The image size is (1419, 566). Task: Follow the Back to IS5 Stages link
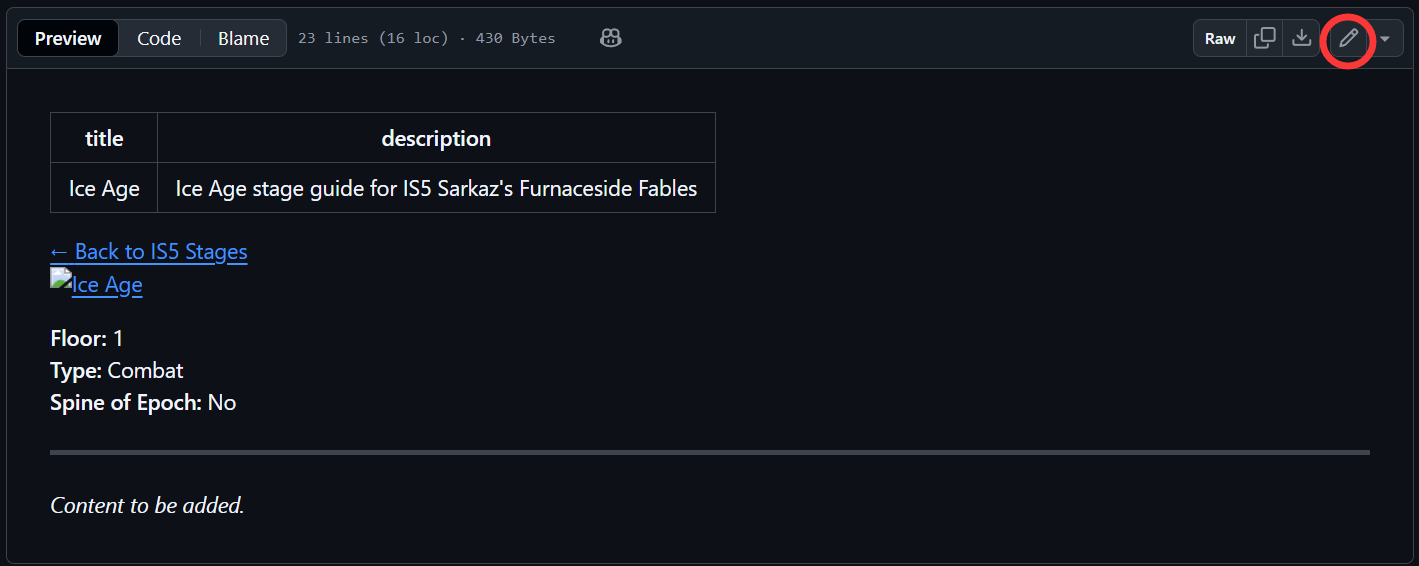tap(149, 251)
